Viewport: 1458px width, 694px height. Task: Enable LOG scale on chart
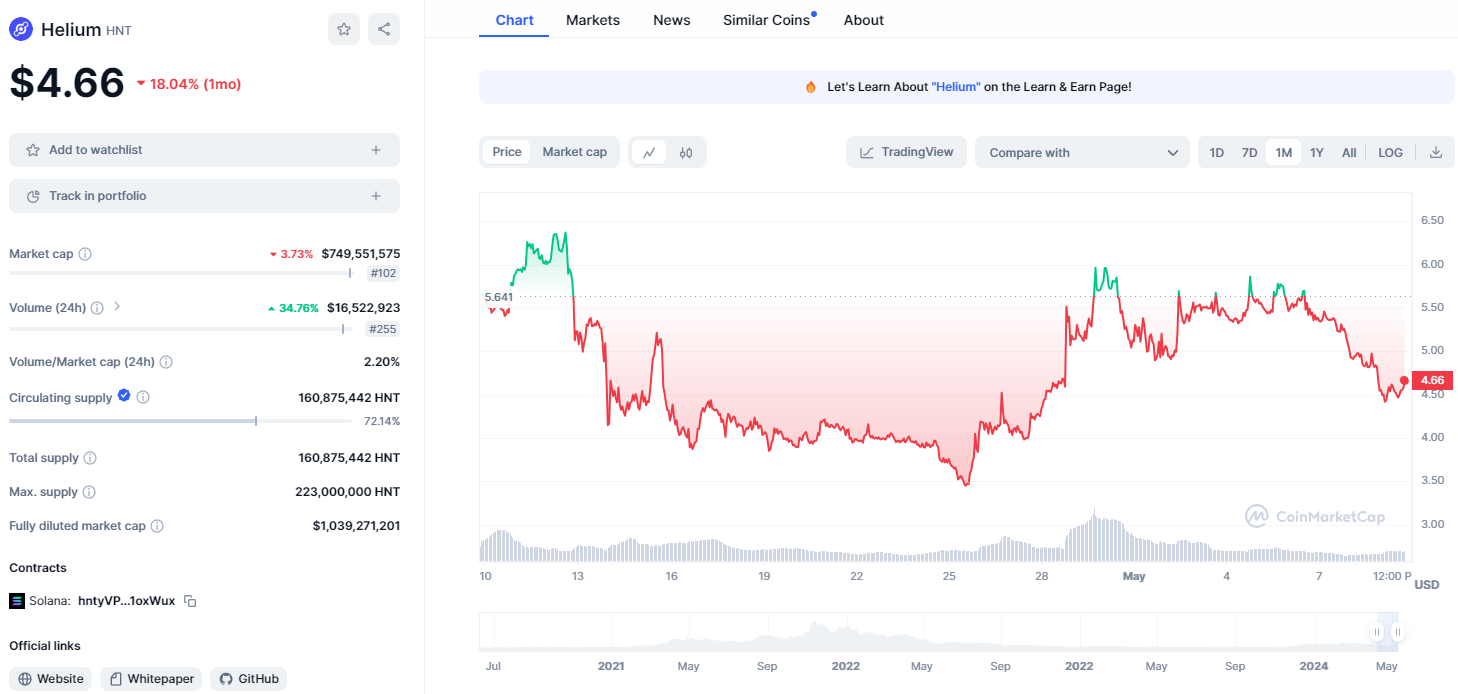tap(1390, 152)
